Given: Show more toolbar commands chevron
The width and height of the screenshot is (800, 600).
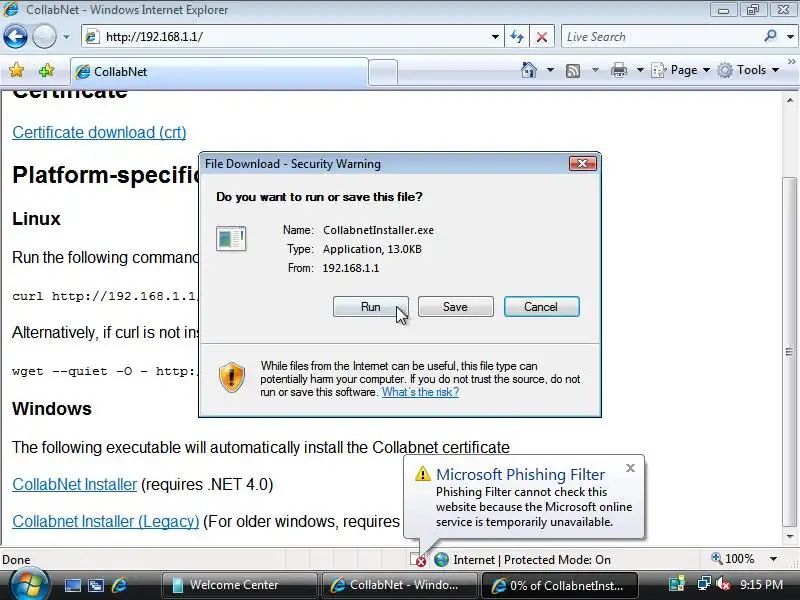Looking at the screenshot, I should [791, 62].
